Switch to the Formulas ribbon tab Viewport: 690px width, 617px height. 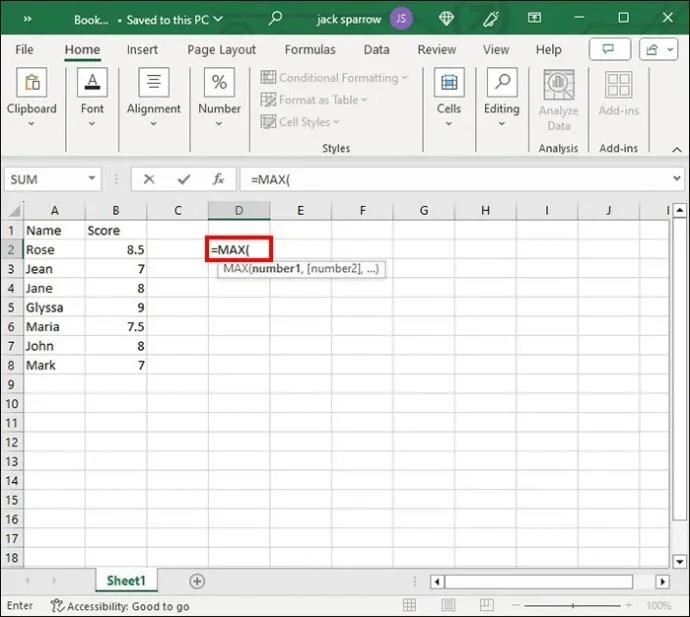tap(310, 50)
